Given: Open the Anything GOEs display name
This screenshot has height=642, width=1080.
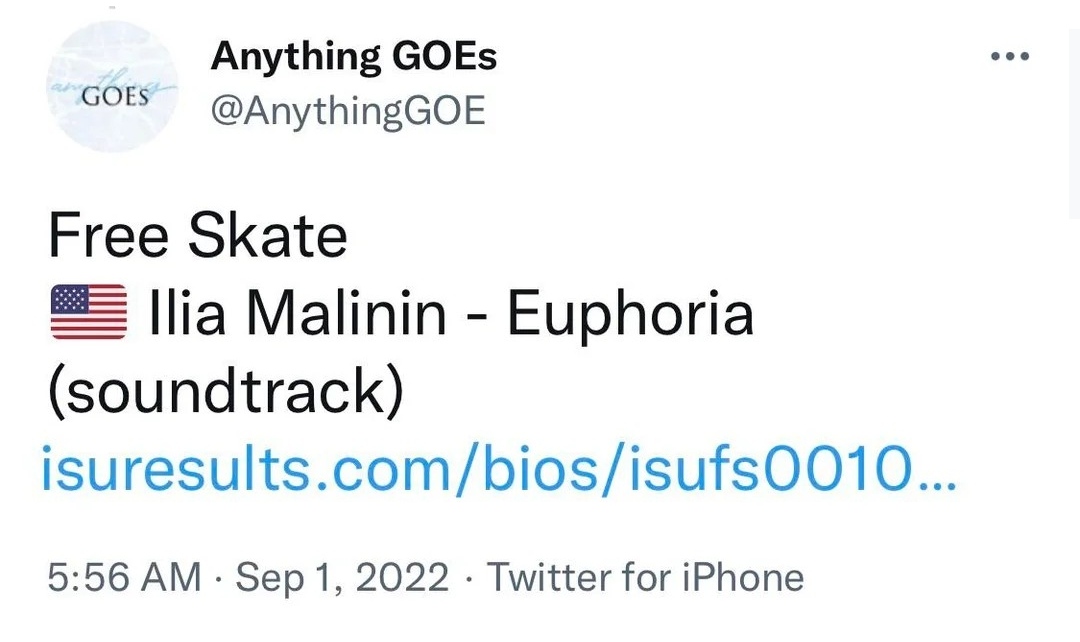Looking at the screenshot, I should click(353, 57).
